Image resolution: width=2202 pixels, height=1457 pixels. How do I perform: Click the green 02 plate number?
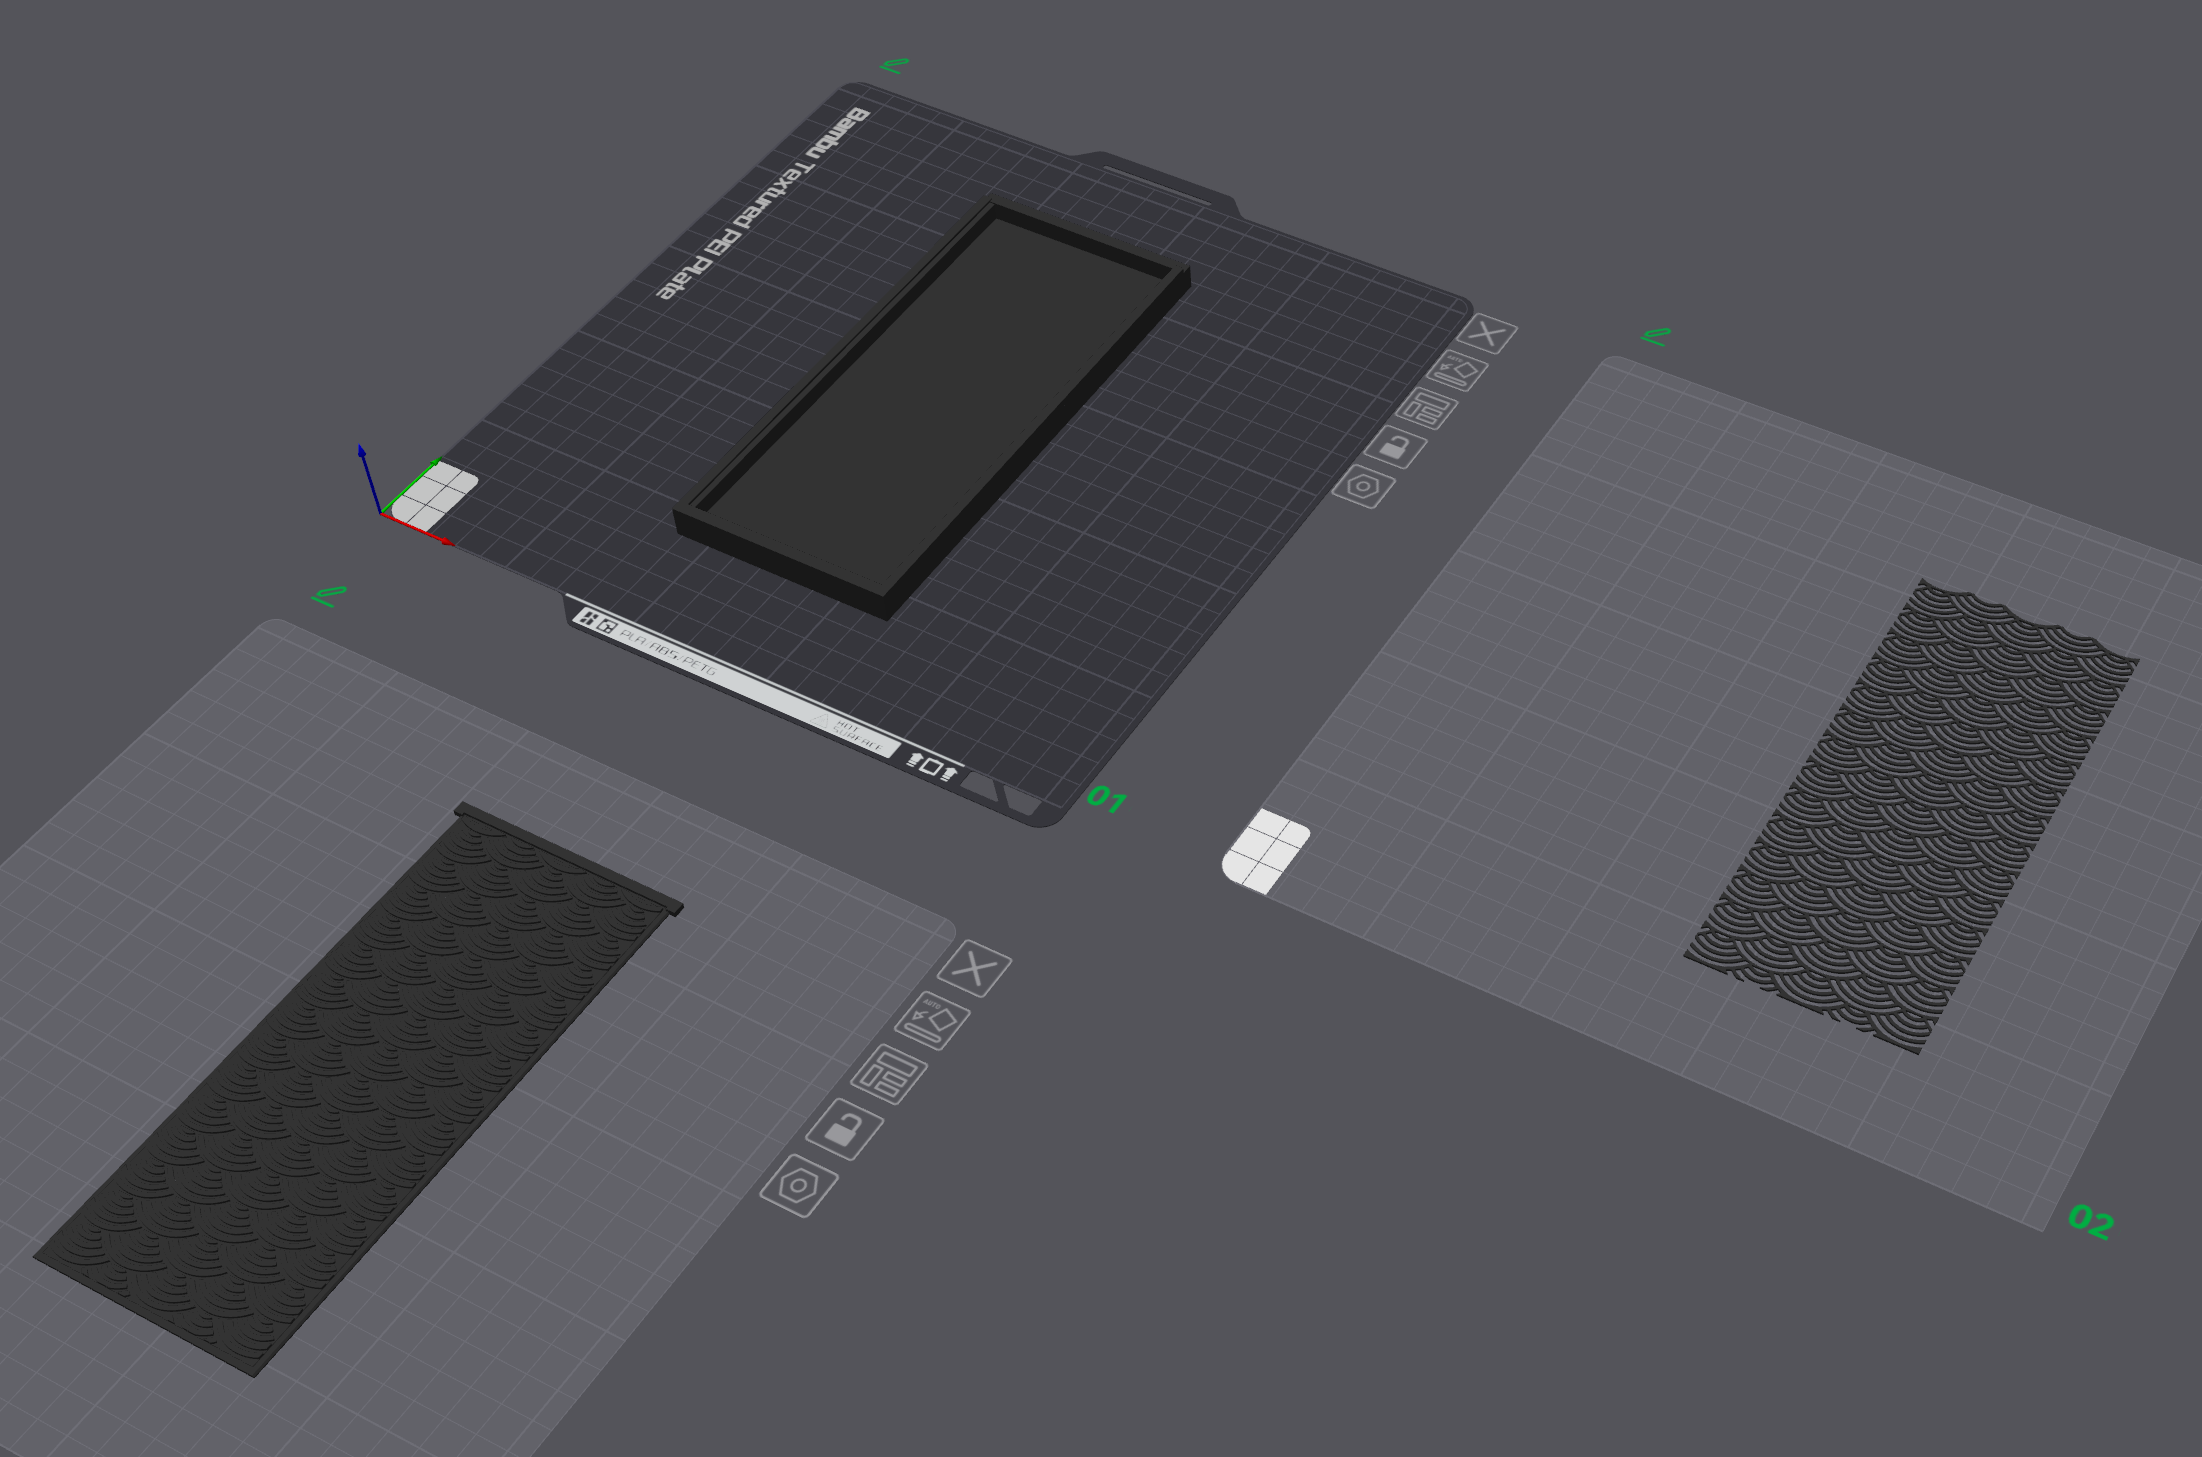tap(2091, 1221)
